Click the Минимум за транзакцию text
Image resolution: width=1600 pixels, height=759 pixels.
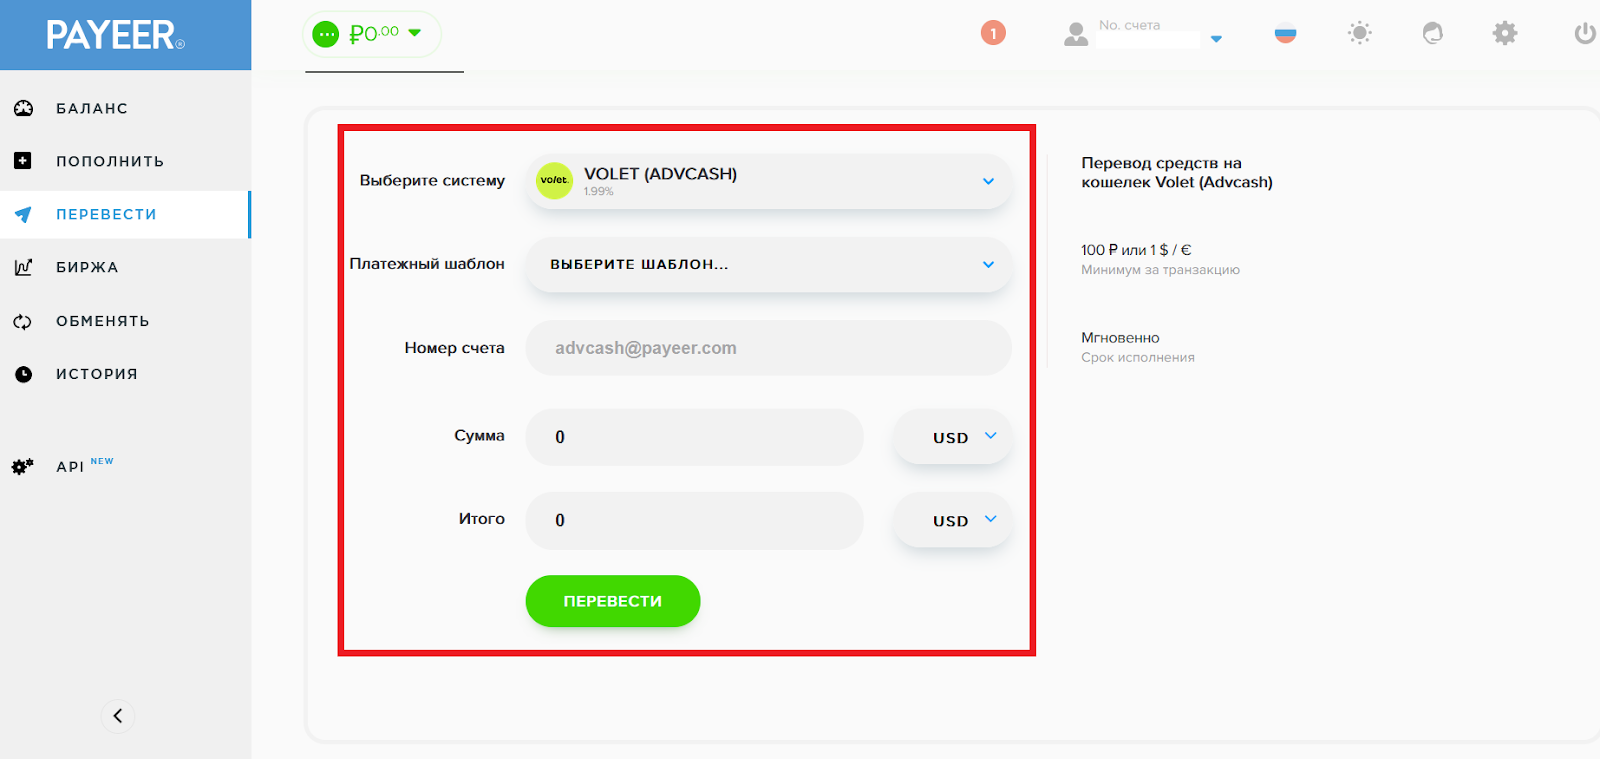tap(1160, 270)
